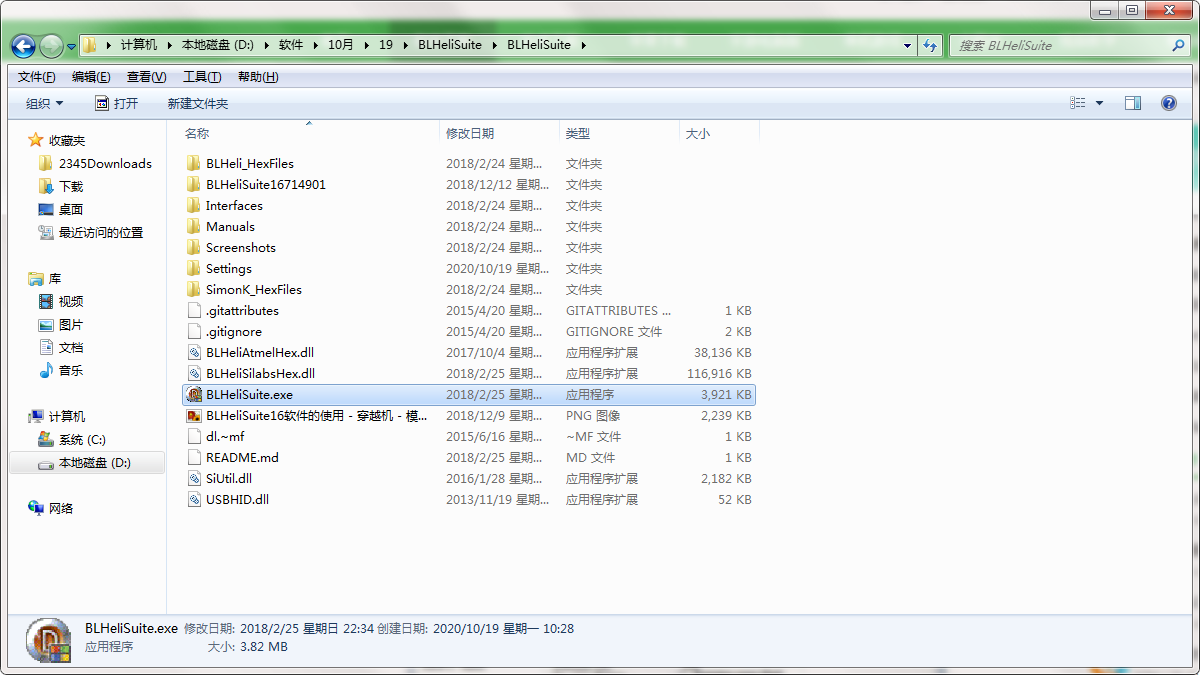Select the 库 node in navigation pane
Screen dimensions: 1200x675
point(54,278)
